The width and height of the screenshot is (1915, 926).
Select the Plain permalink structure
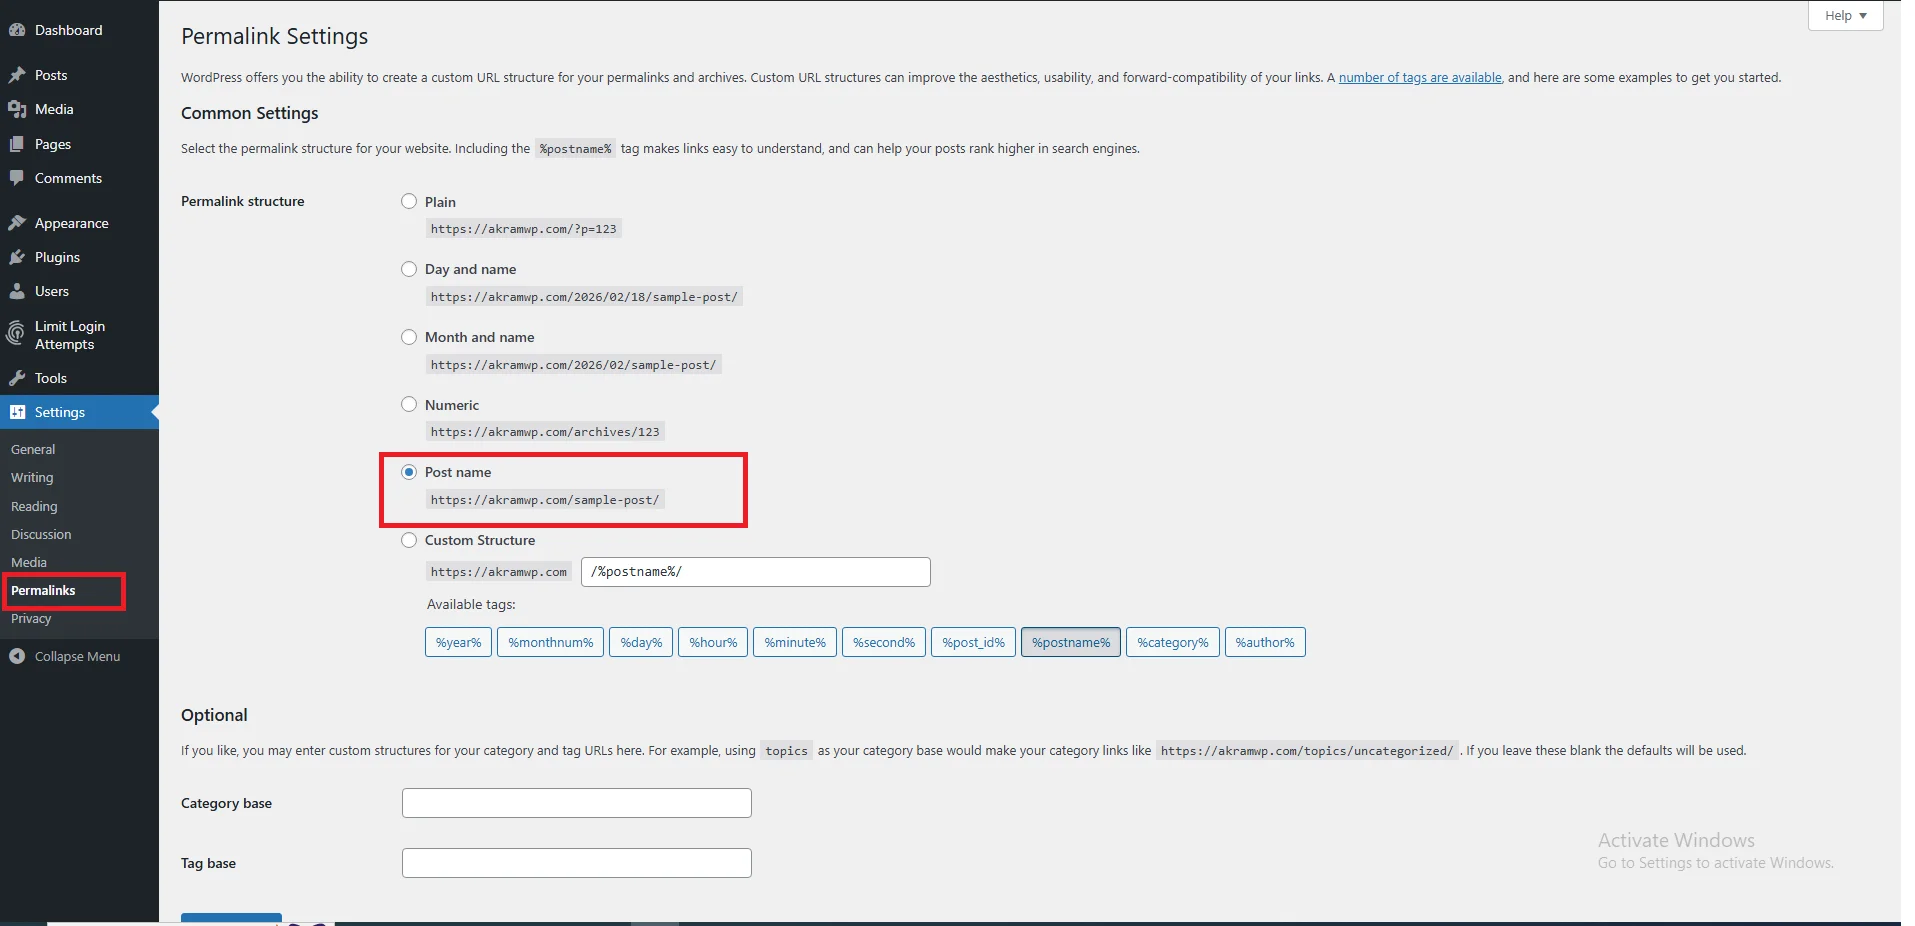(x=408, y=201)
